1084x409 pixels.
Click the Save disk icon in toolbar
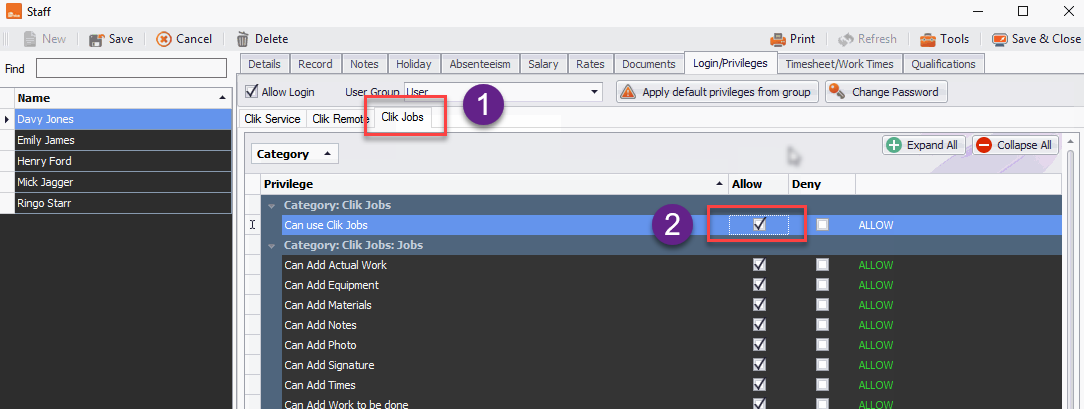pos(97,39)
